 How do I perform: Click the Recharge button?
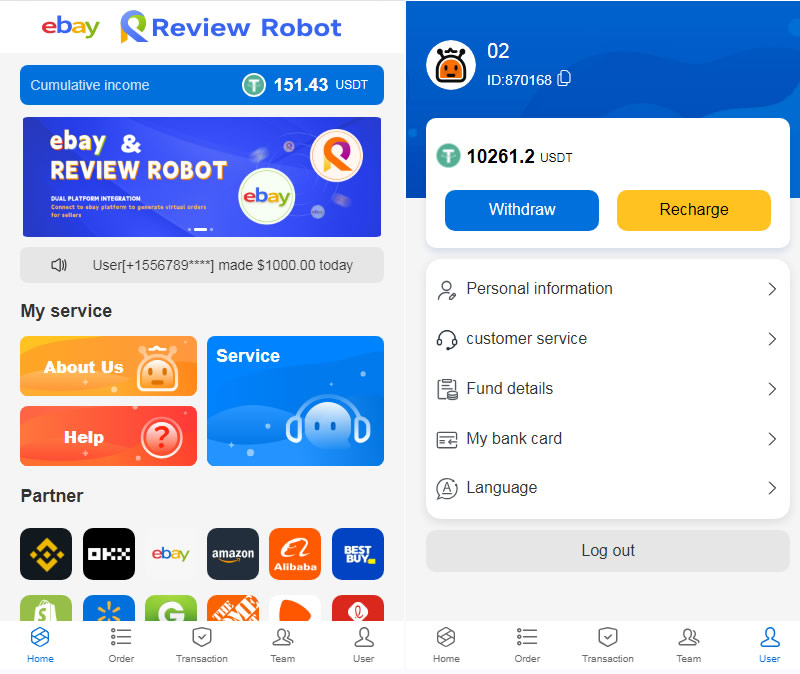[694, 210]
